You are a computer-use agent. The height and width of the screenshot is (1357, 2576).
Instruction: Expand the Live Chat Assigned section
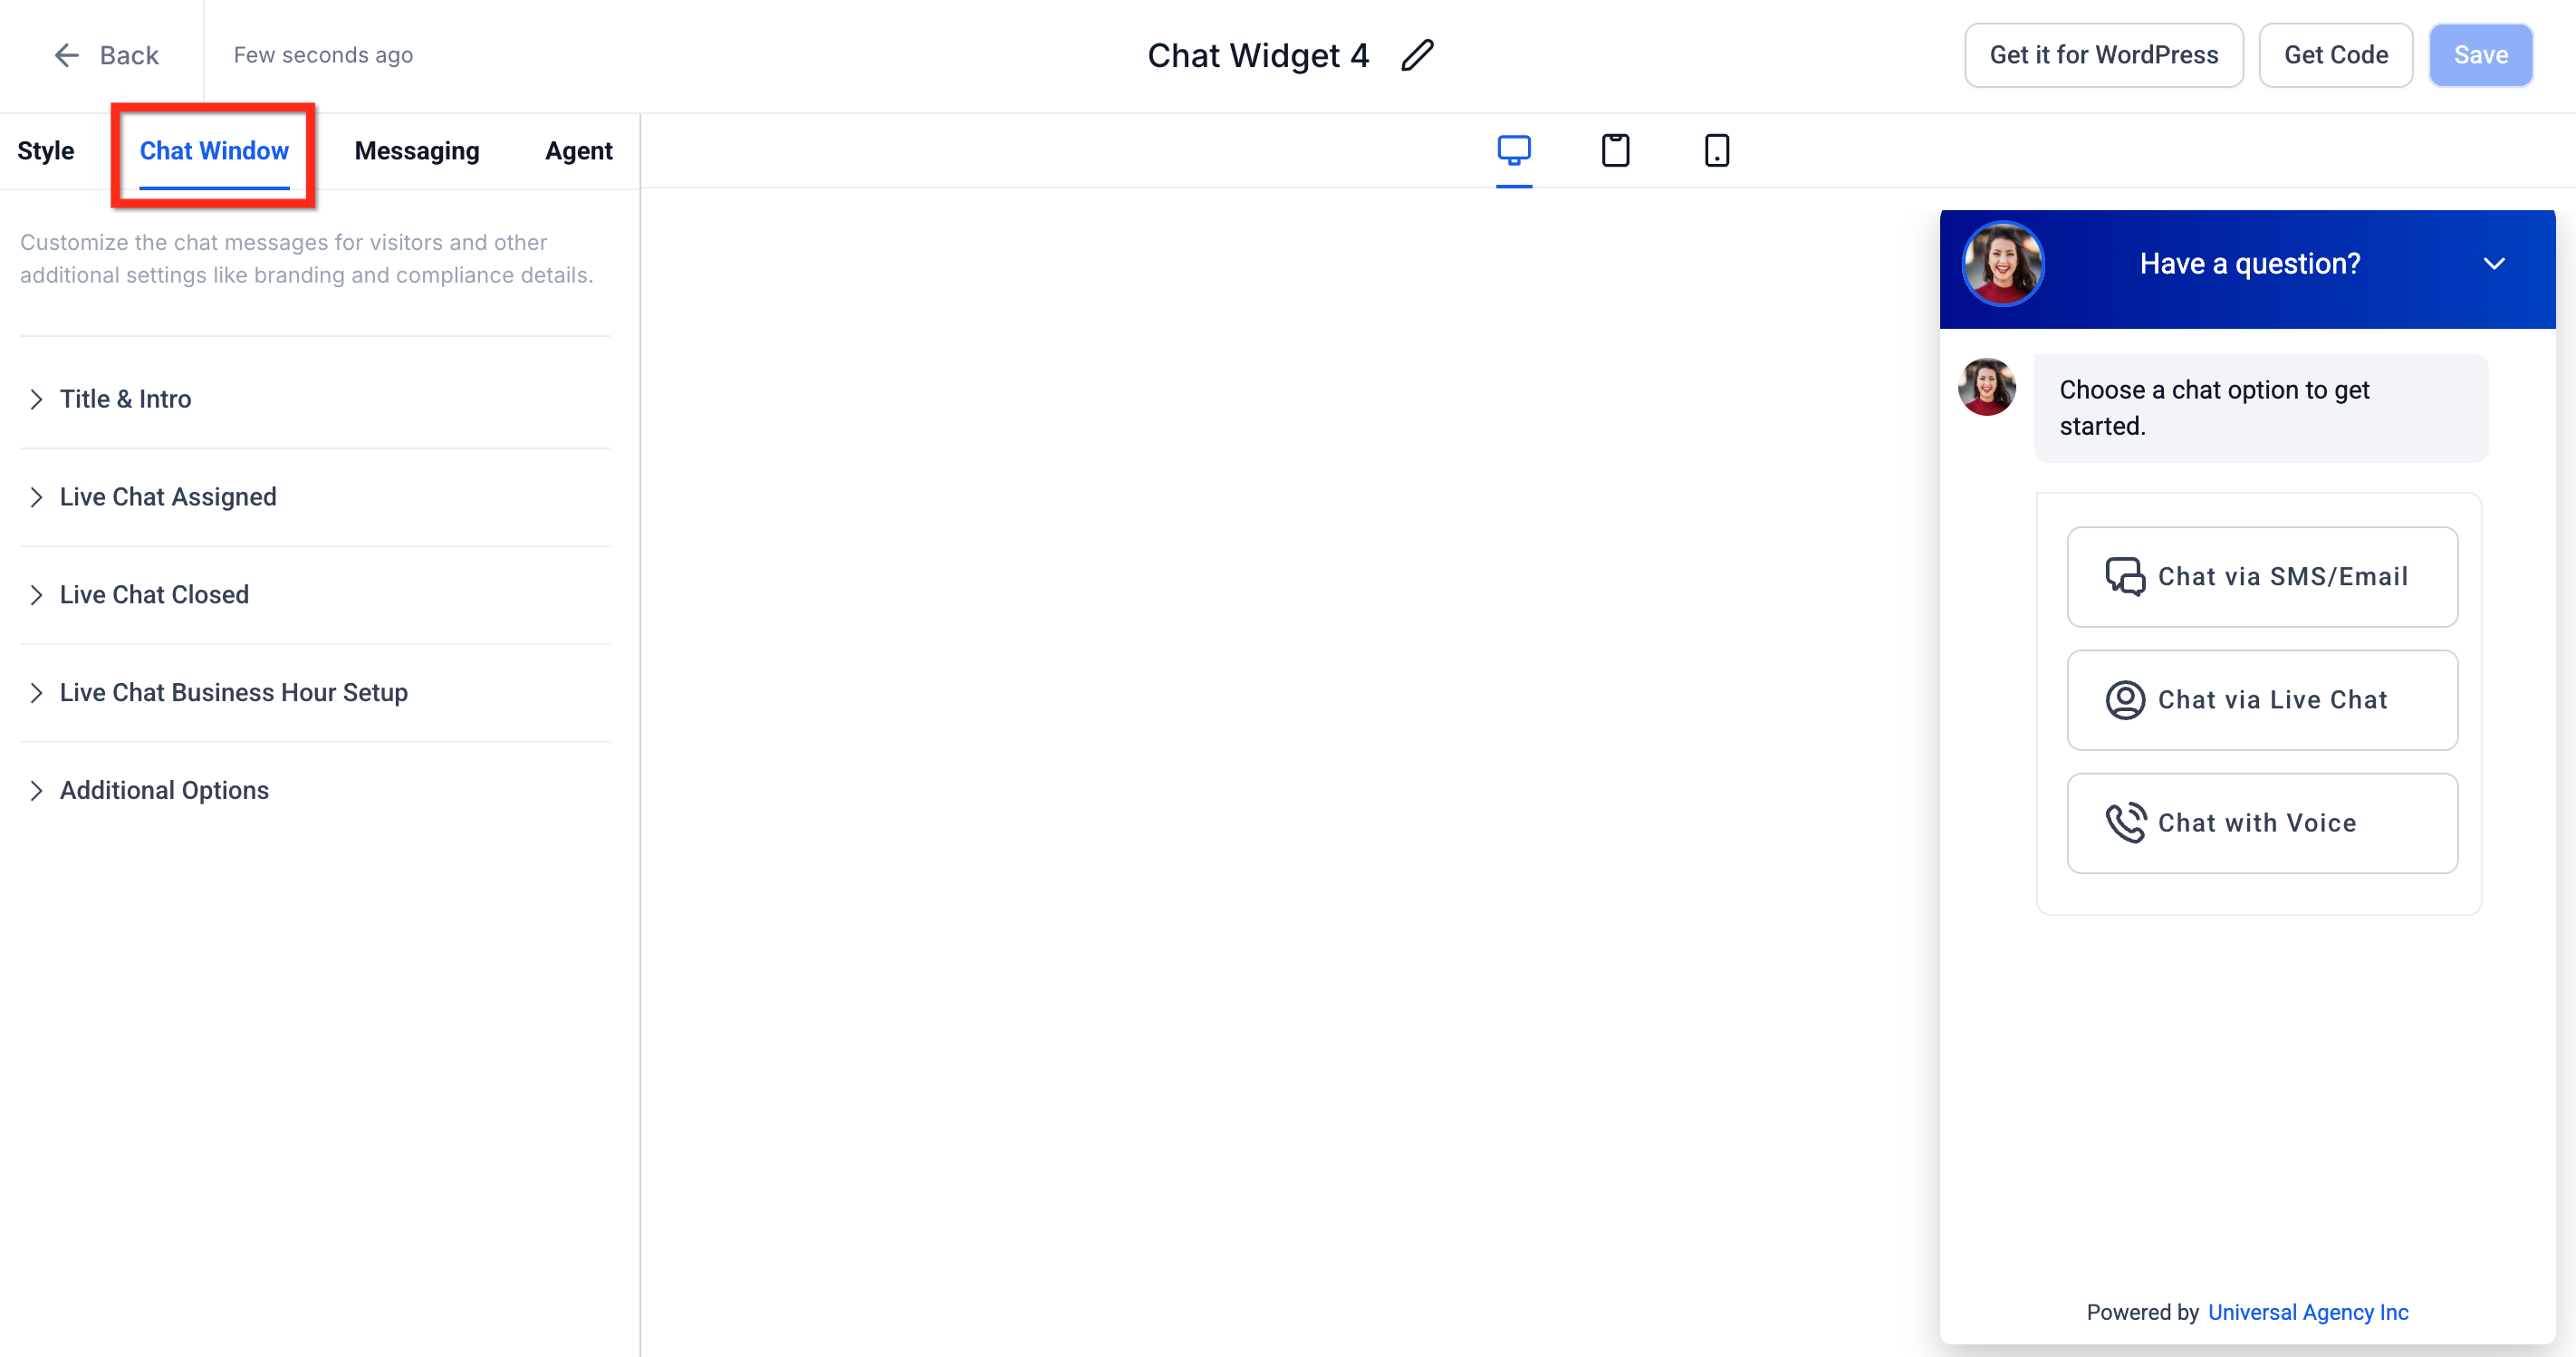tap(167, 497)
